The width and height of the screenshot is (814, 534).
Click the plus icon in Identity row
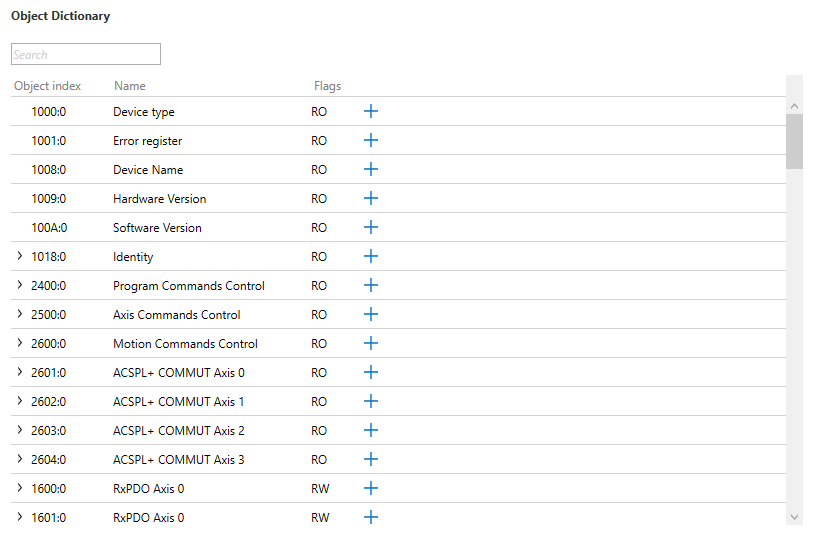click(x=370, y=256)
